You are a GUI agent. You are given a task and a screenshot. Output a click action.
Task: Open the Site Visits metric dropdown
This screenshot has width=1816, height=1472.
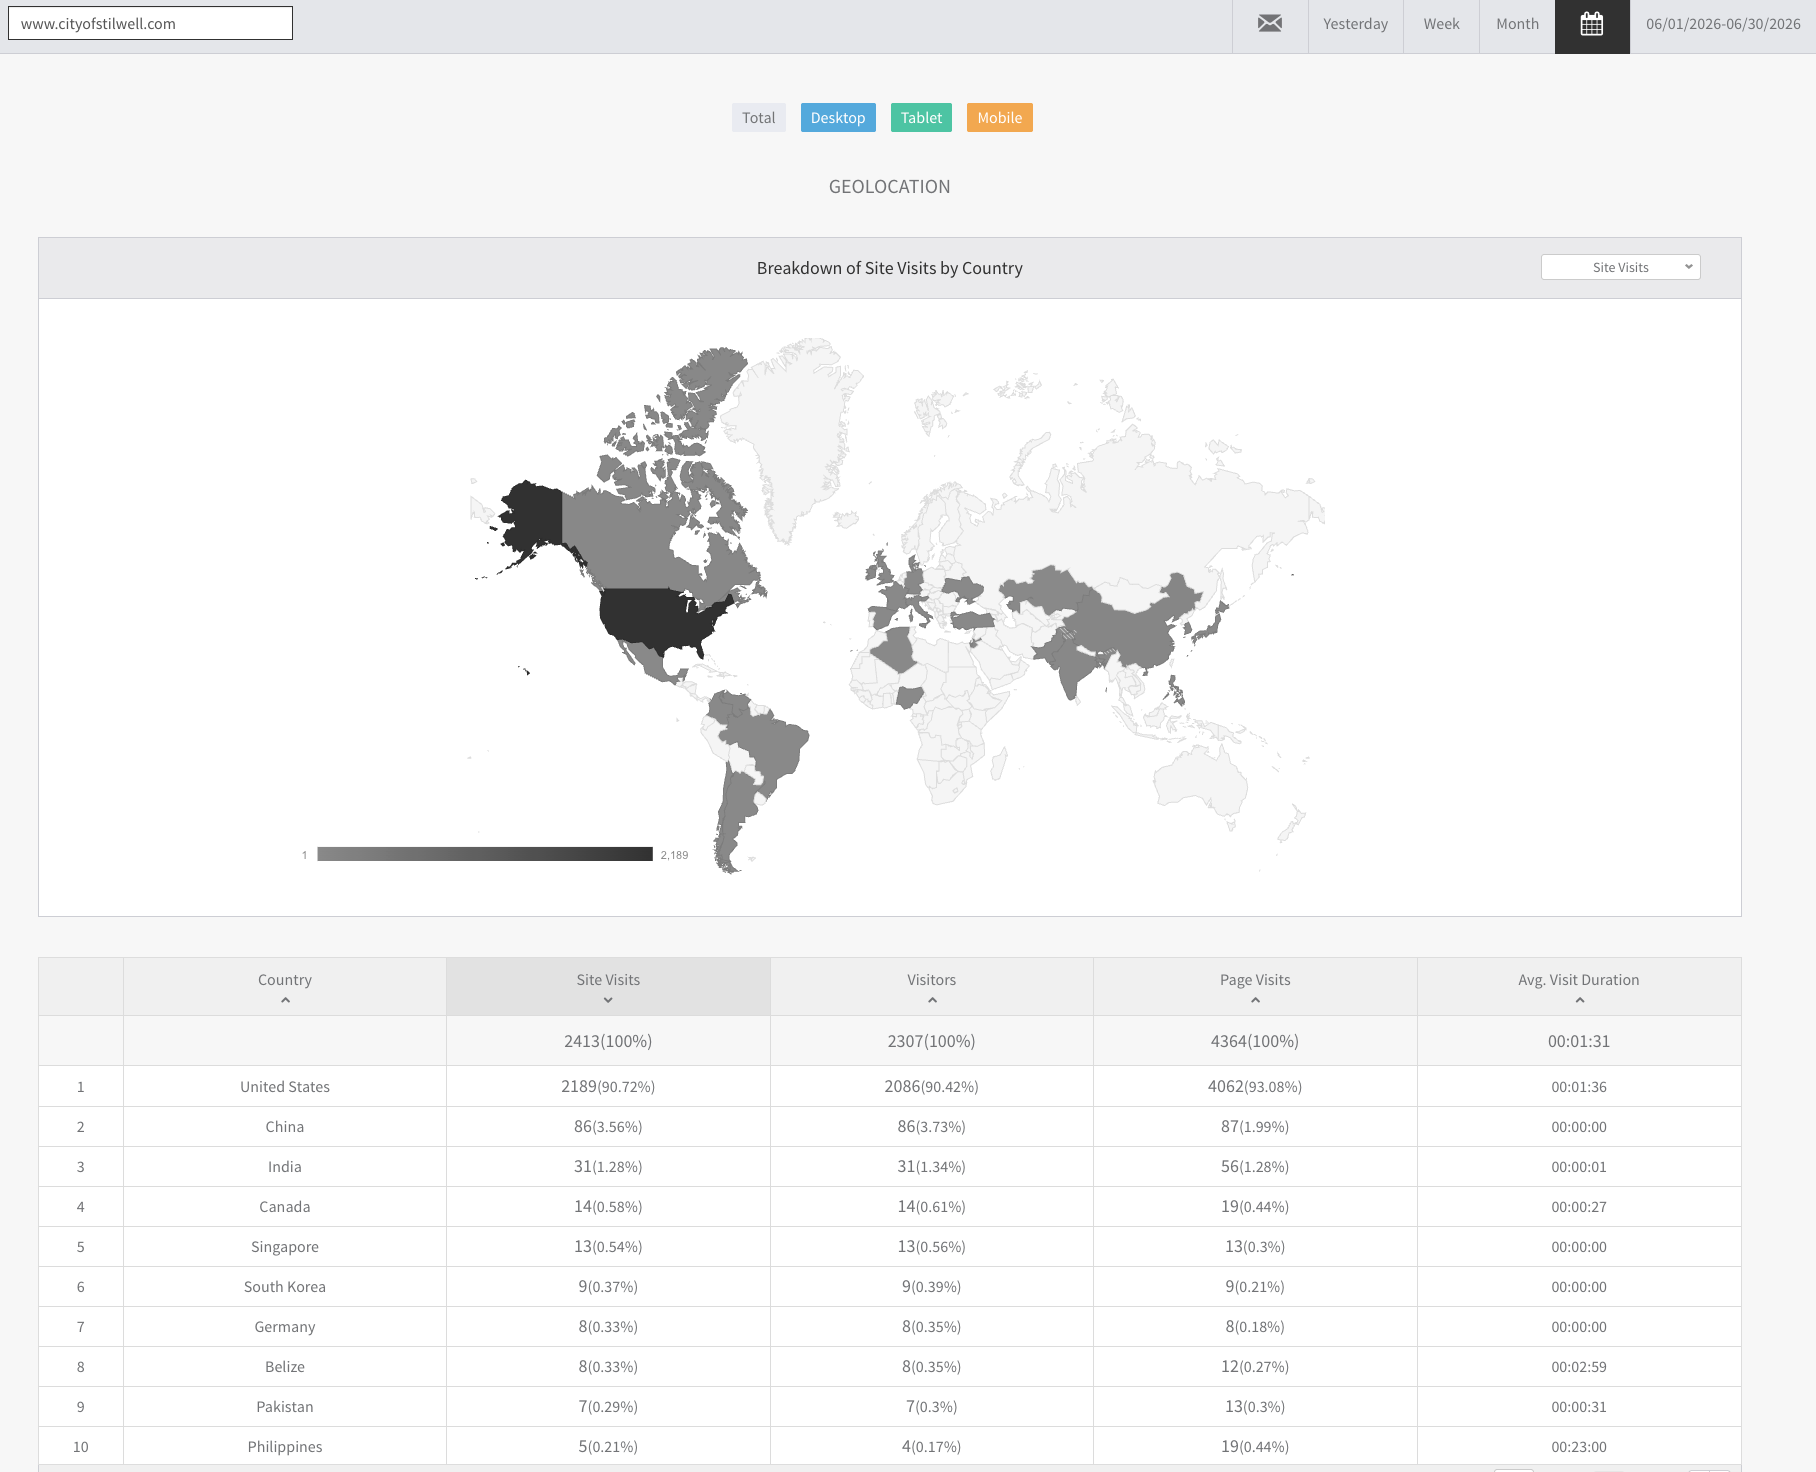click(x=1620, y=267)
